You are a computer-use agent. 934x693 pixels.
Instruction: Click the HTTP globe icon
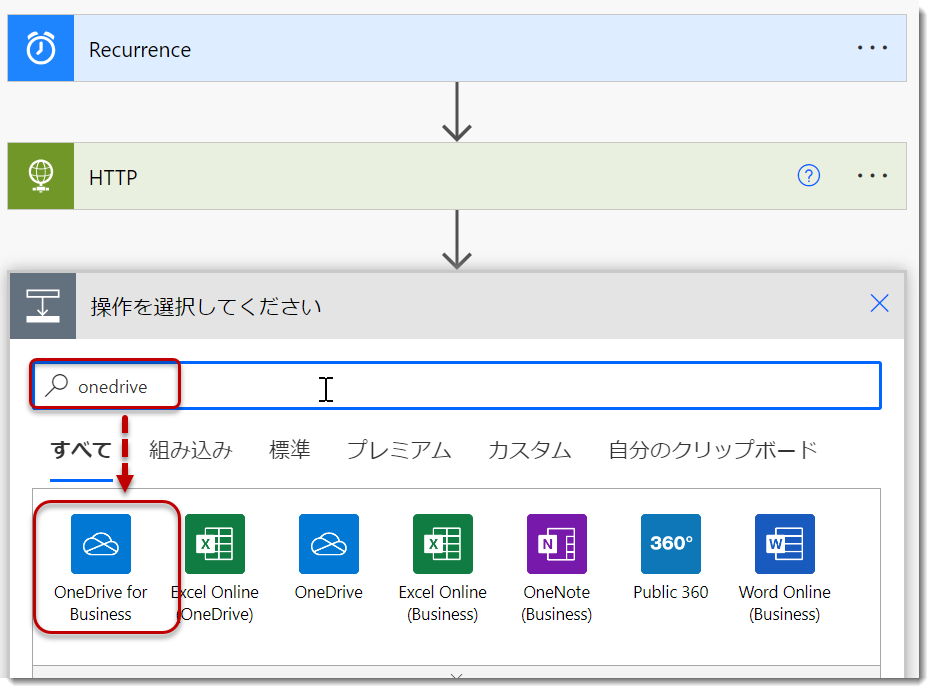tap(41, 176)
